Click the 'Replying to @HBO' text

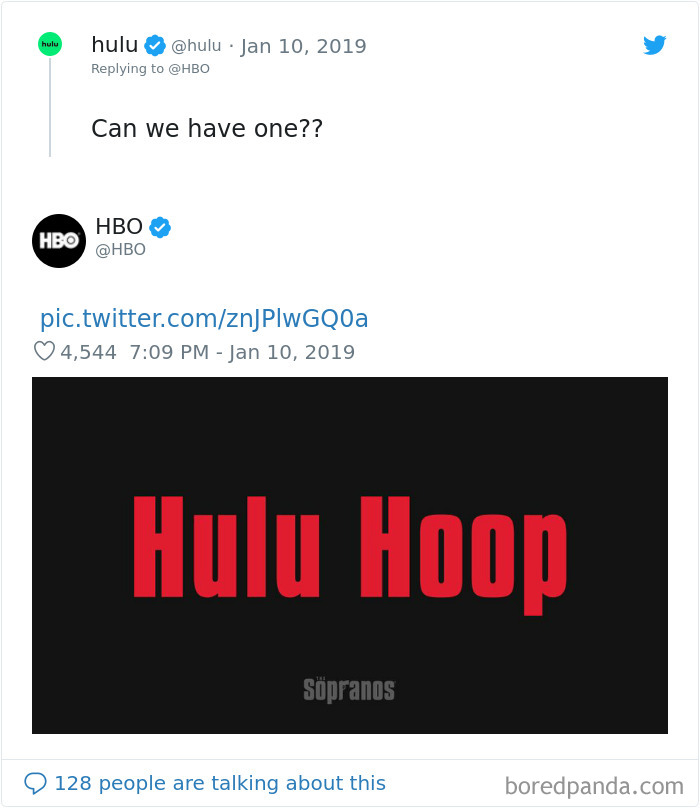(151, 69)
